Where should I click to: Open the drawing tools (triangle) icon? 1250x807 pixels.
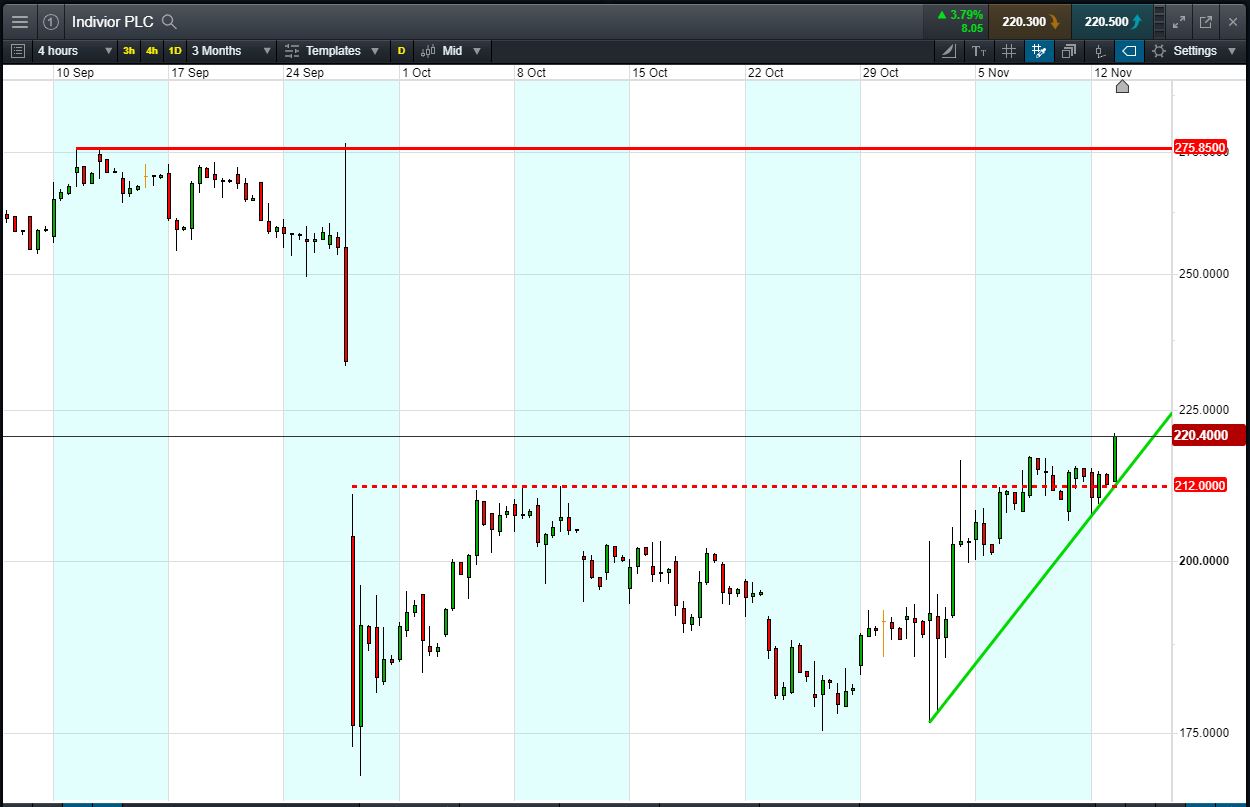(949, 50)
